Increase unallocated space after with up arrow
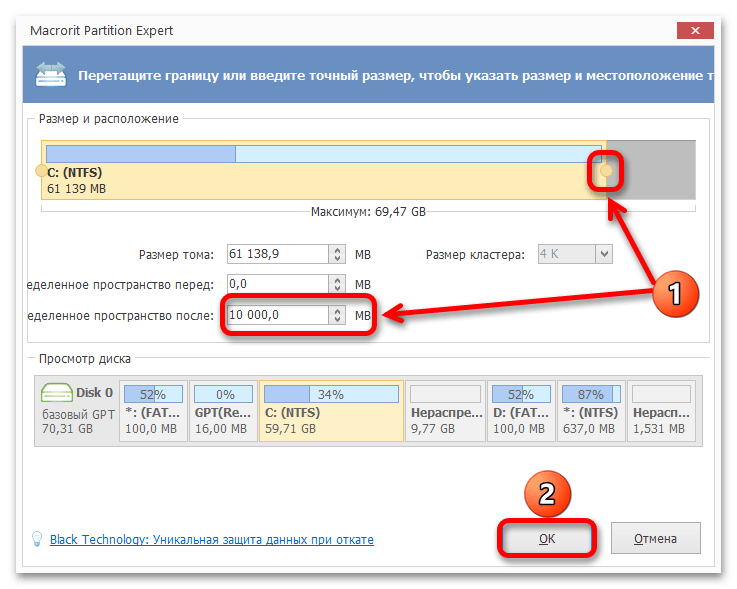The width and height of the screenshot is (737, 589). click(x=337, y=310)
